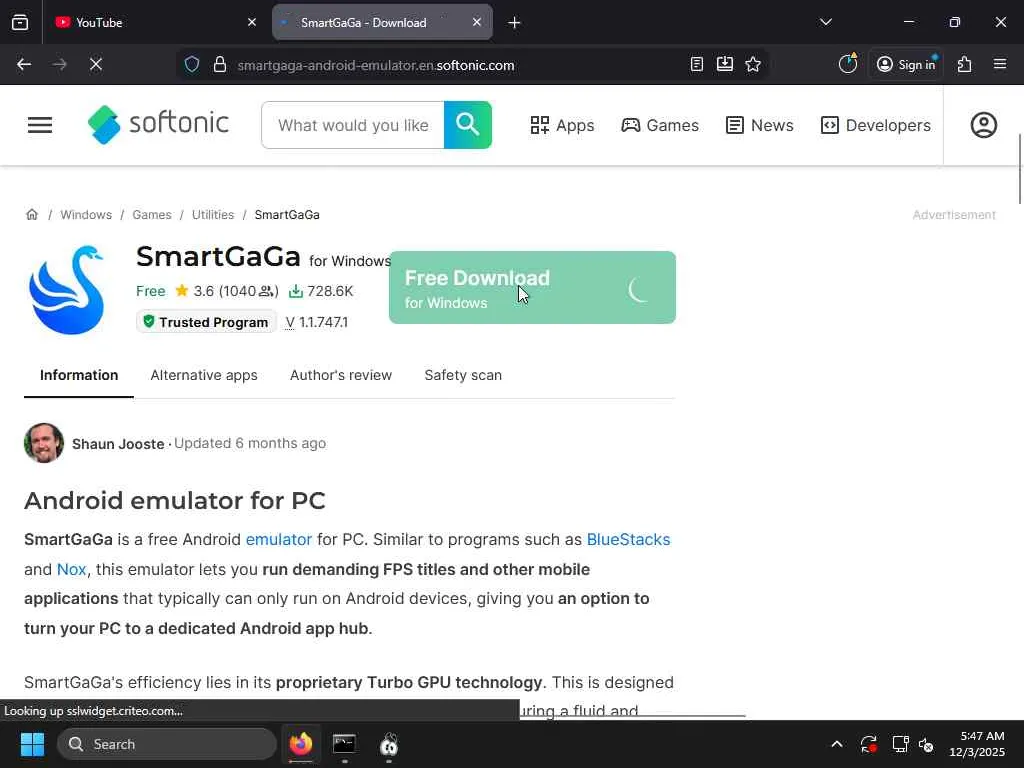
Task: Open the Developers section
Action: [x=876, y=125]
